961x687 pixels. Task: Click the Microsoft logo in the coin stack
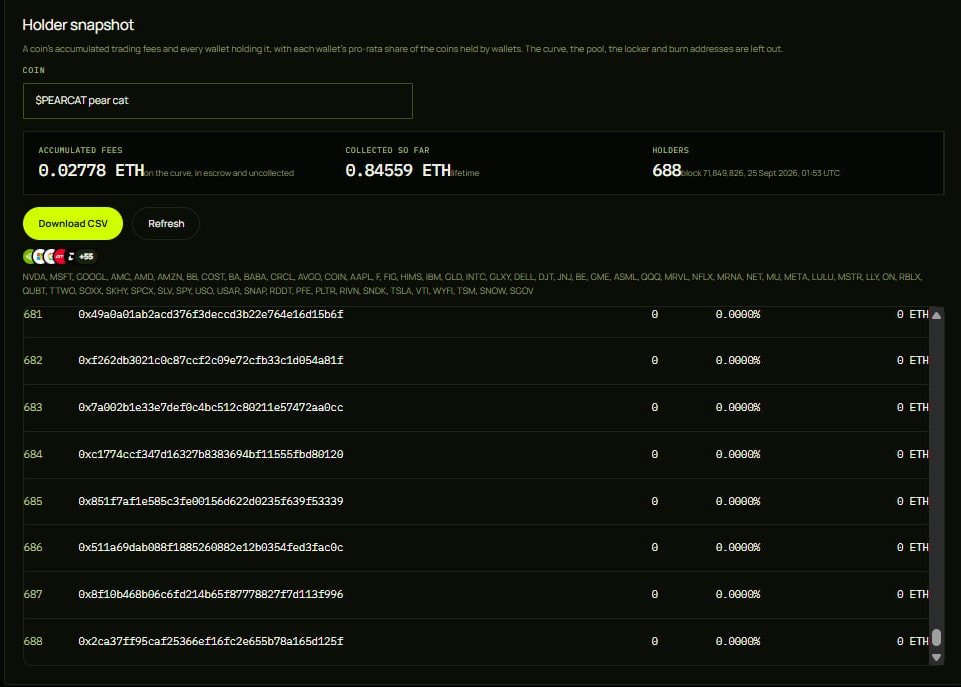point(38,256)
